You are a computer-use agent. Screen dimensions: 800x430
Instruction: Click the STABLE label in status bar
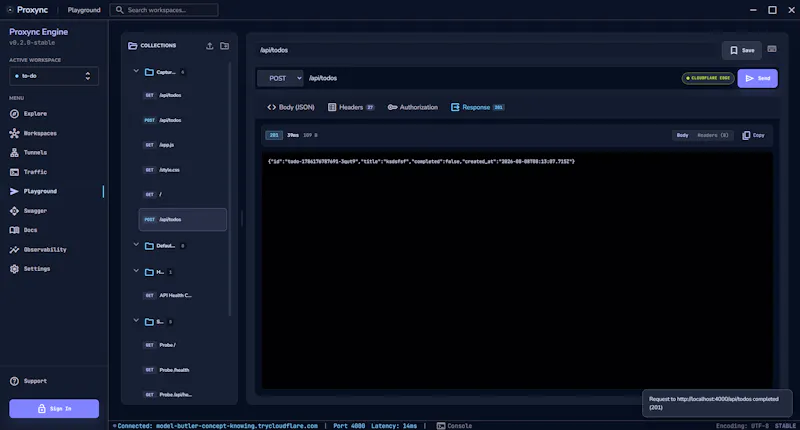click(785, 426)
